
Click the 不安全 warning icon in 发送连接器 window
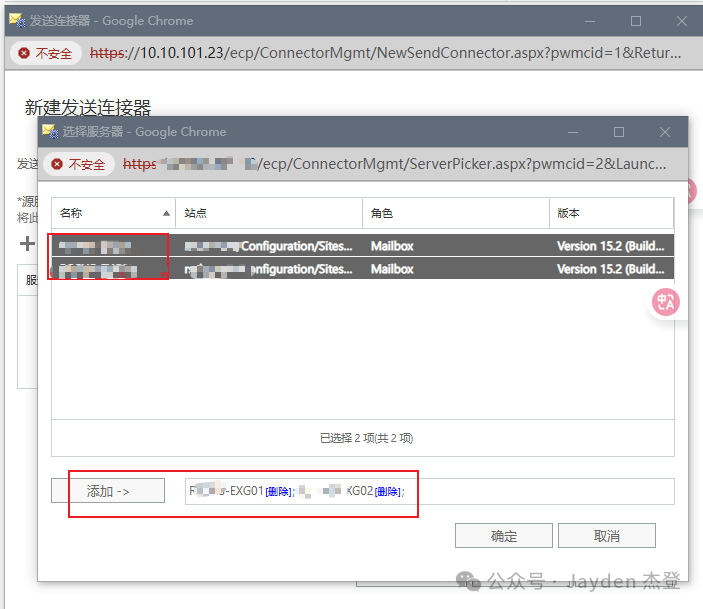[25, 53]
